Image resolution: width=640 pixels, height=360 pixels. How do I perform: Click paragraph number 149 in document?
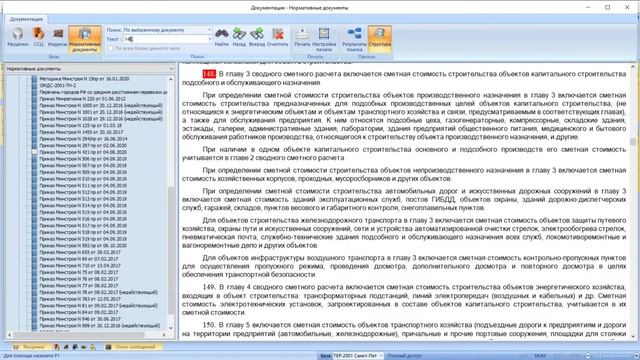[x=209, y=287]
